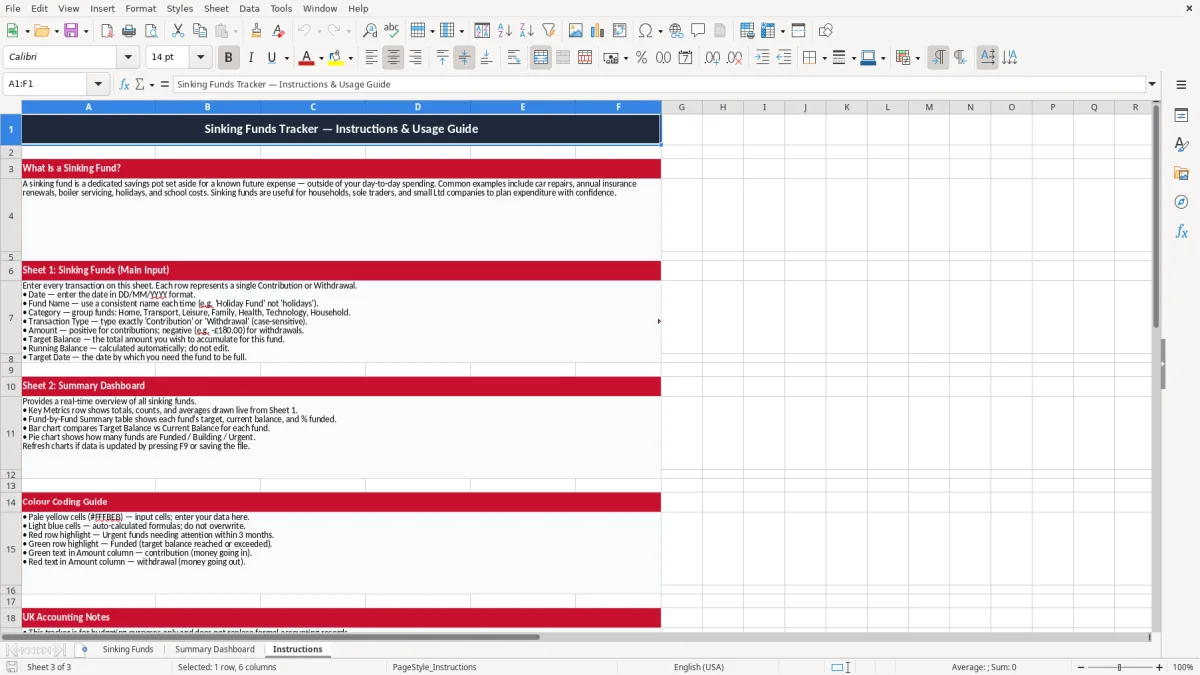The image size is (1200, 675).
Task: Toggle Merge and Center Cells
Action: coord(541,58)
